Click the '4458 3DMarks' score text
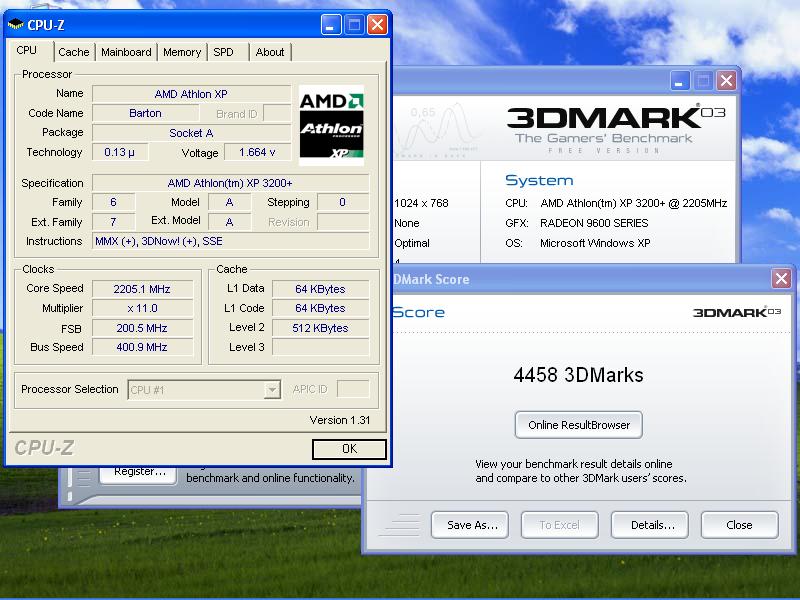The height and width of the screenshot is (600, 800). click(578, 375)
